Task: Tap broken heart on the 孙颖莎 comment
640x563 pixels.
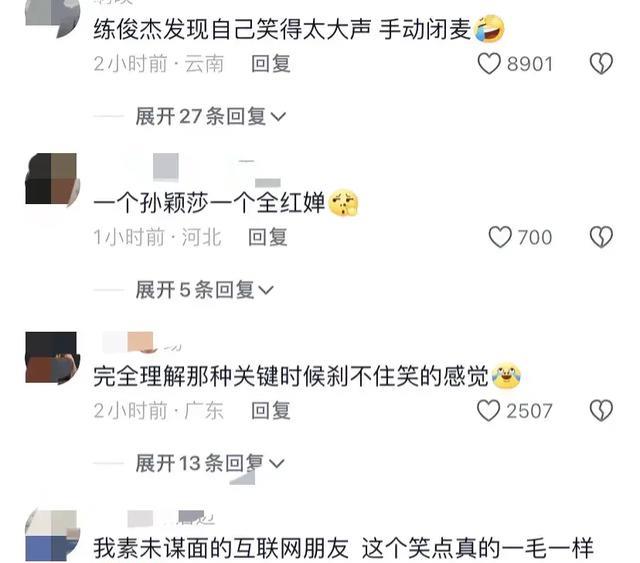Action: 601,237
